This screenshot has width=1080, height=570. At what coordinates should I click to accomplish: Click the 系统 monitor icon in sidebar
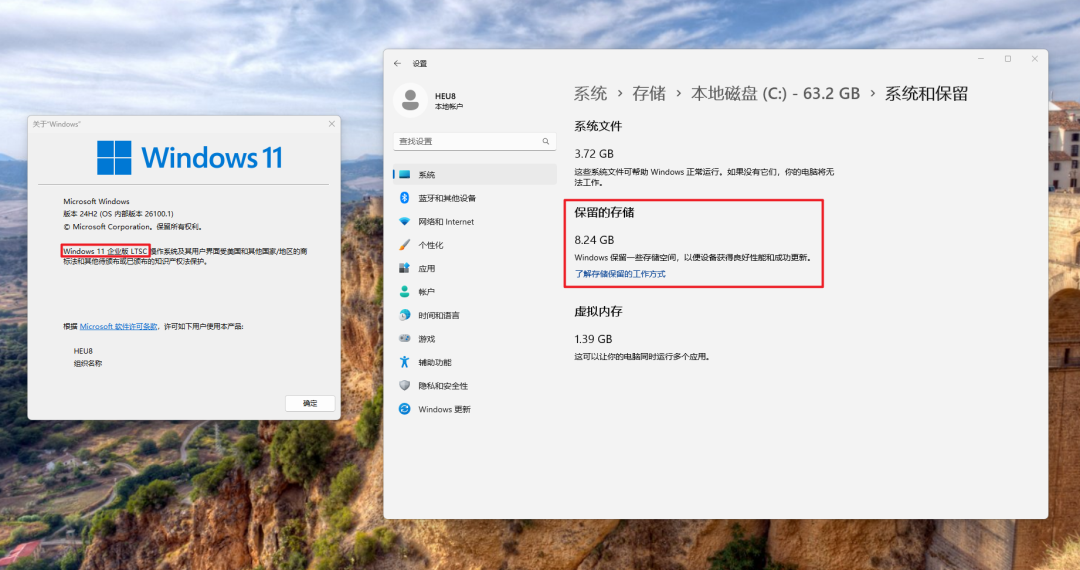tap(404, 174)
